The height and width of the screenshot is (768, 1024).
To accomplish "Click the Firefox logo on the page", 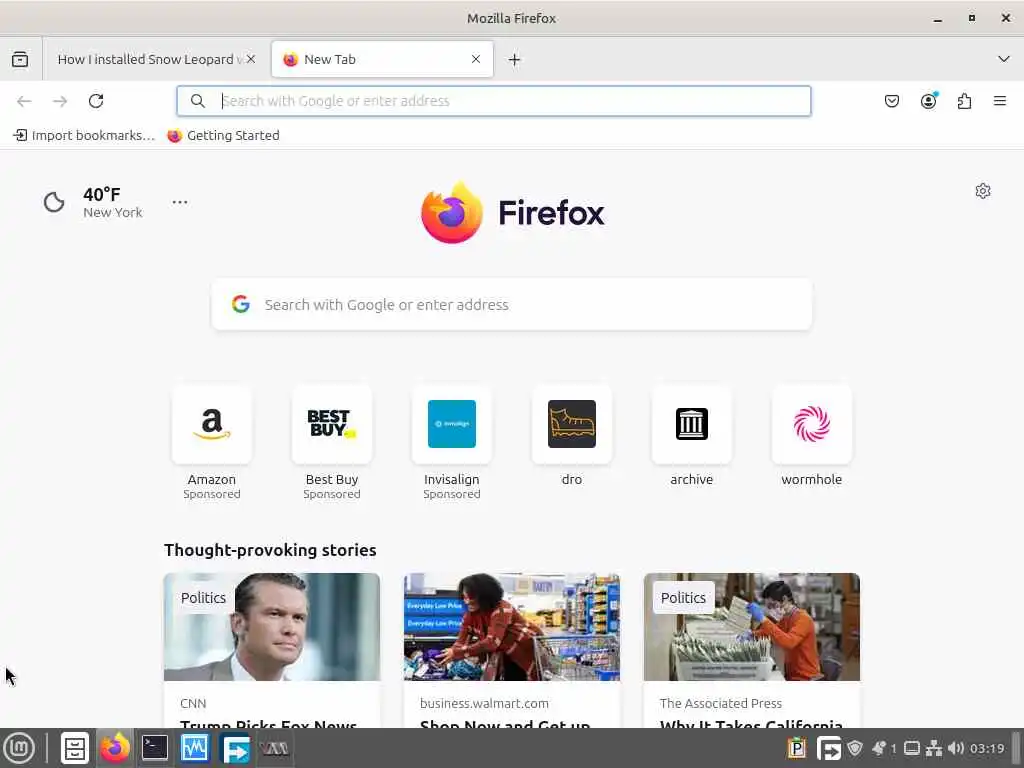I will (x=513, y=213).
